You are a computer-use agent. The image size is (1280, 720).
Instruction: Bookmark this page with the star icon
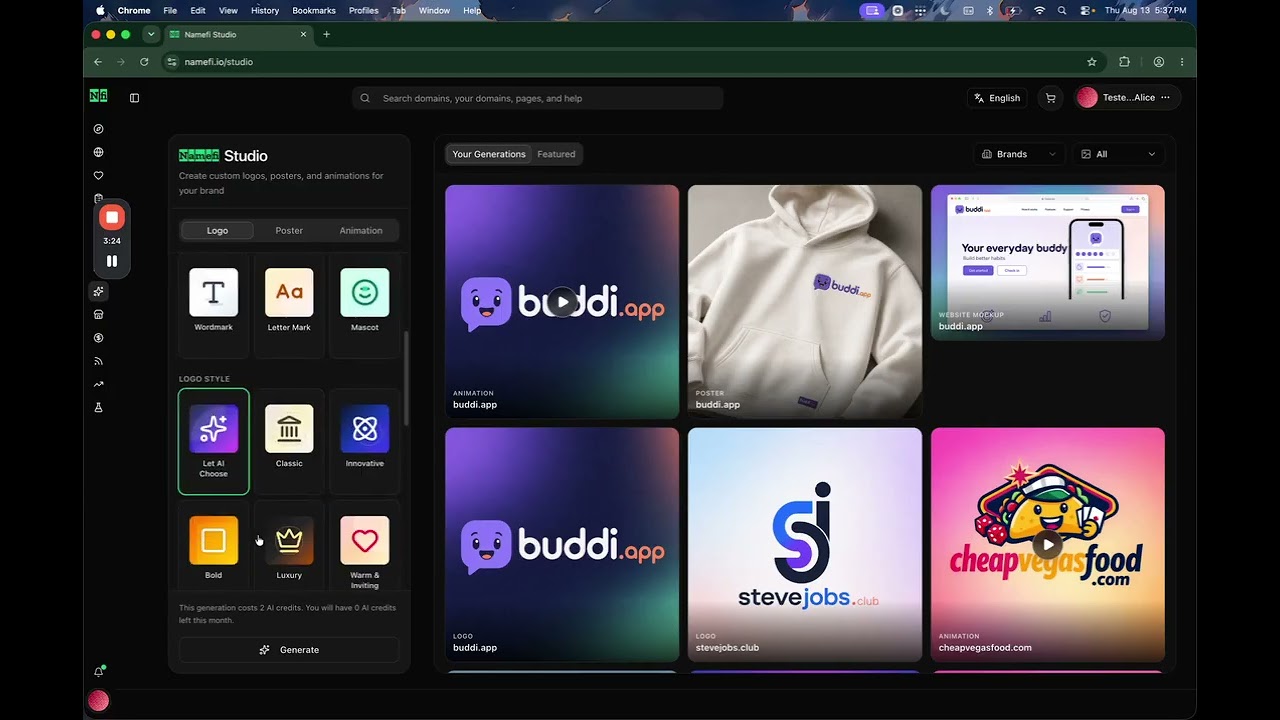click(1092, 62)
